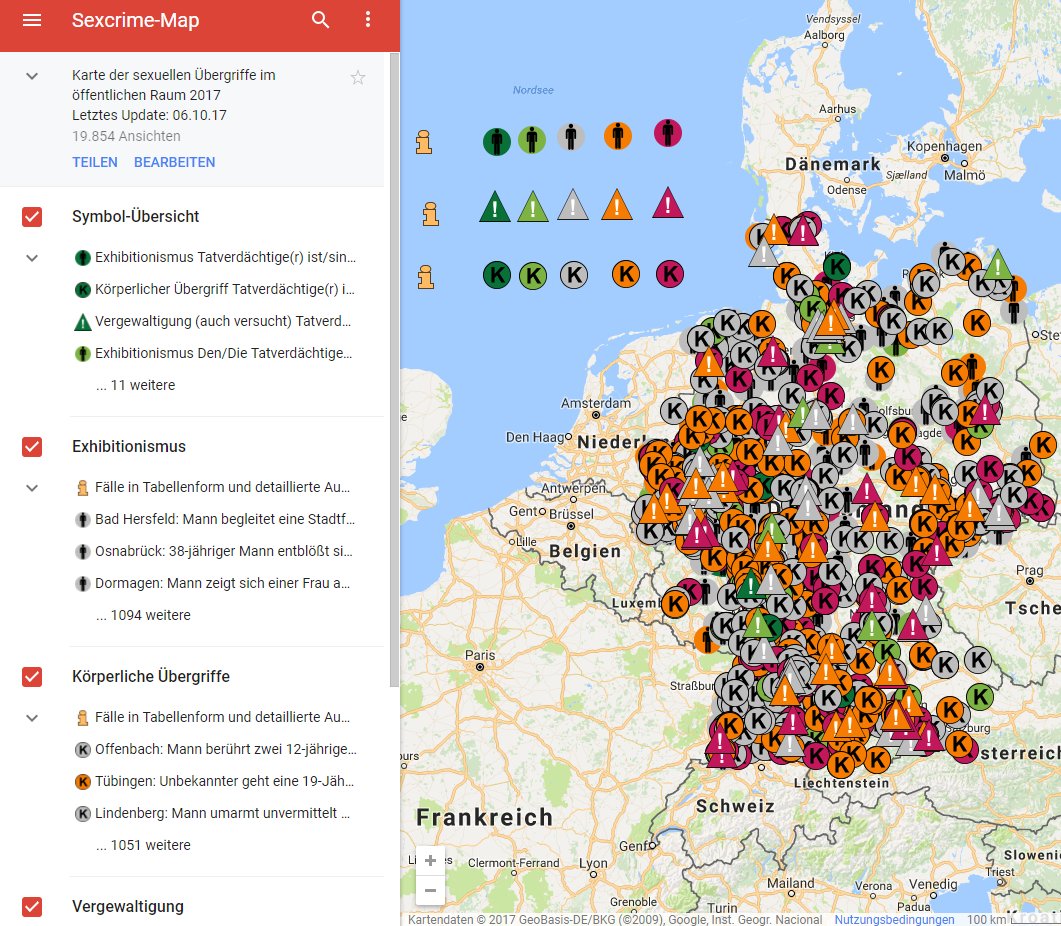Click the Symbol-Übersicht layer title
This screenshot has height=926, width=1061.
[135, 217]
